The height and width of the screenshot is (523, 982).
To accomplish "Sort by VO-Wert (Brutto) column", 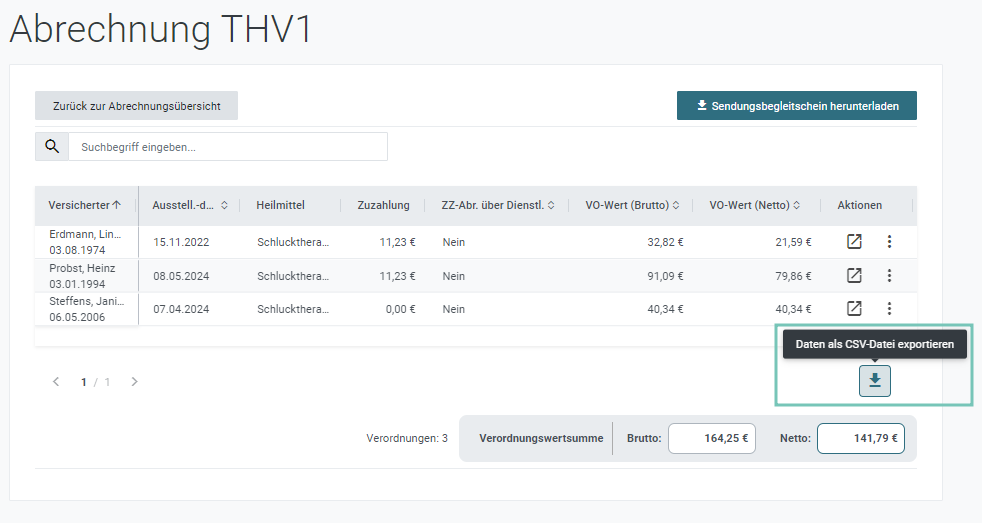I will pyautogui.click(x=633, y=205).
